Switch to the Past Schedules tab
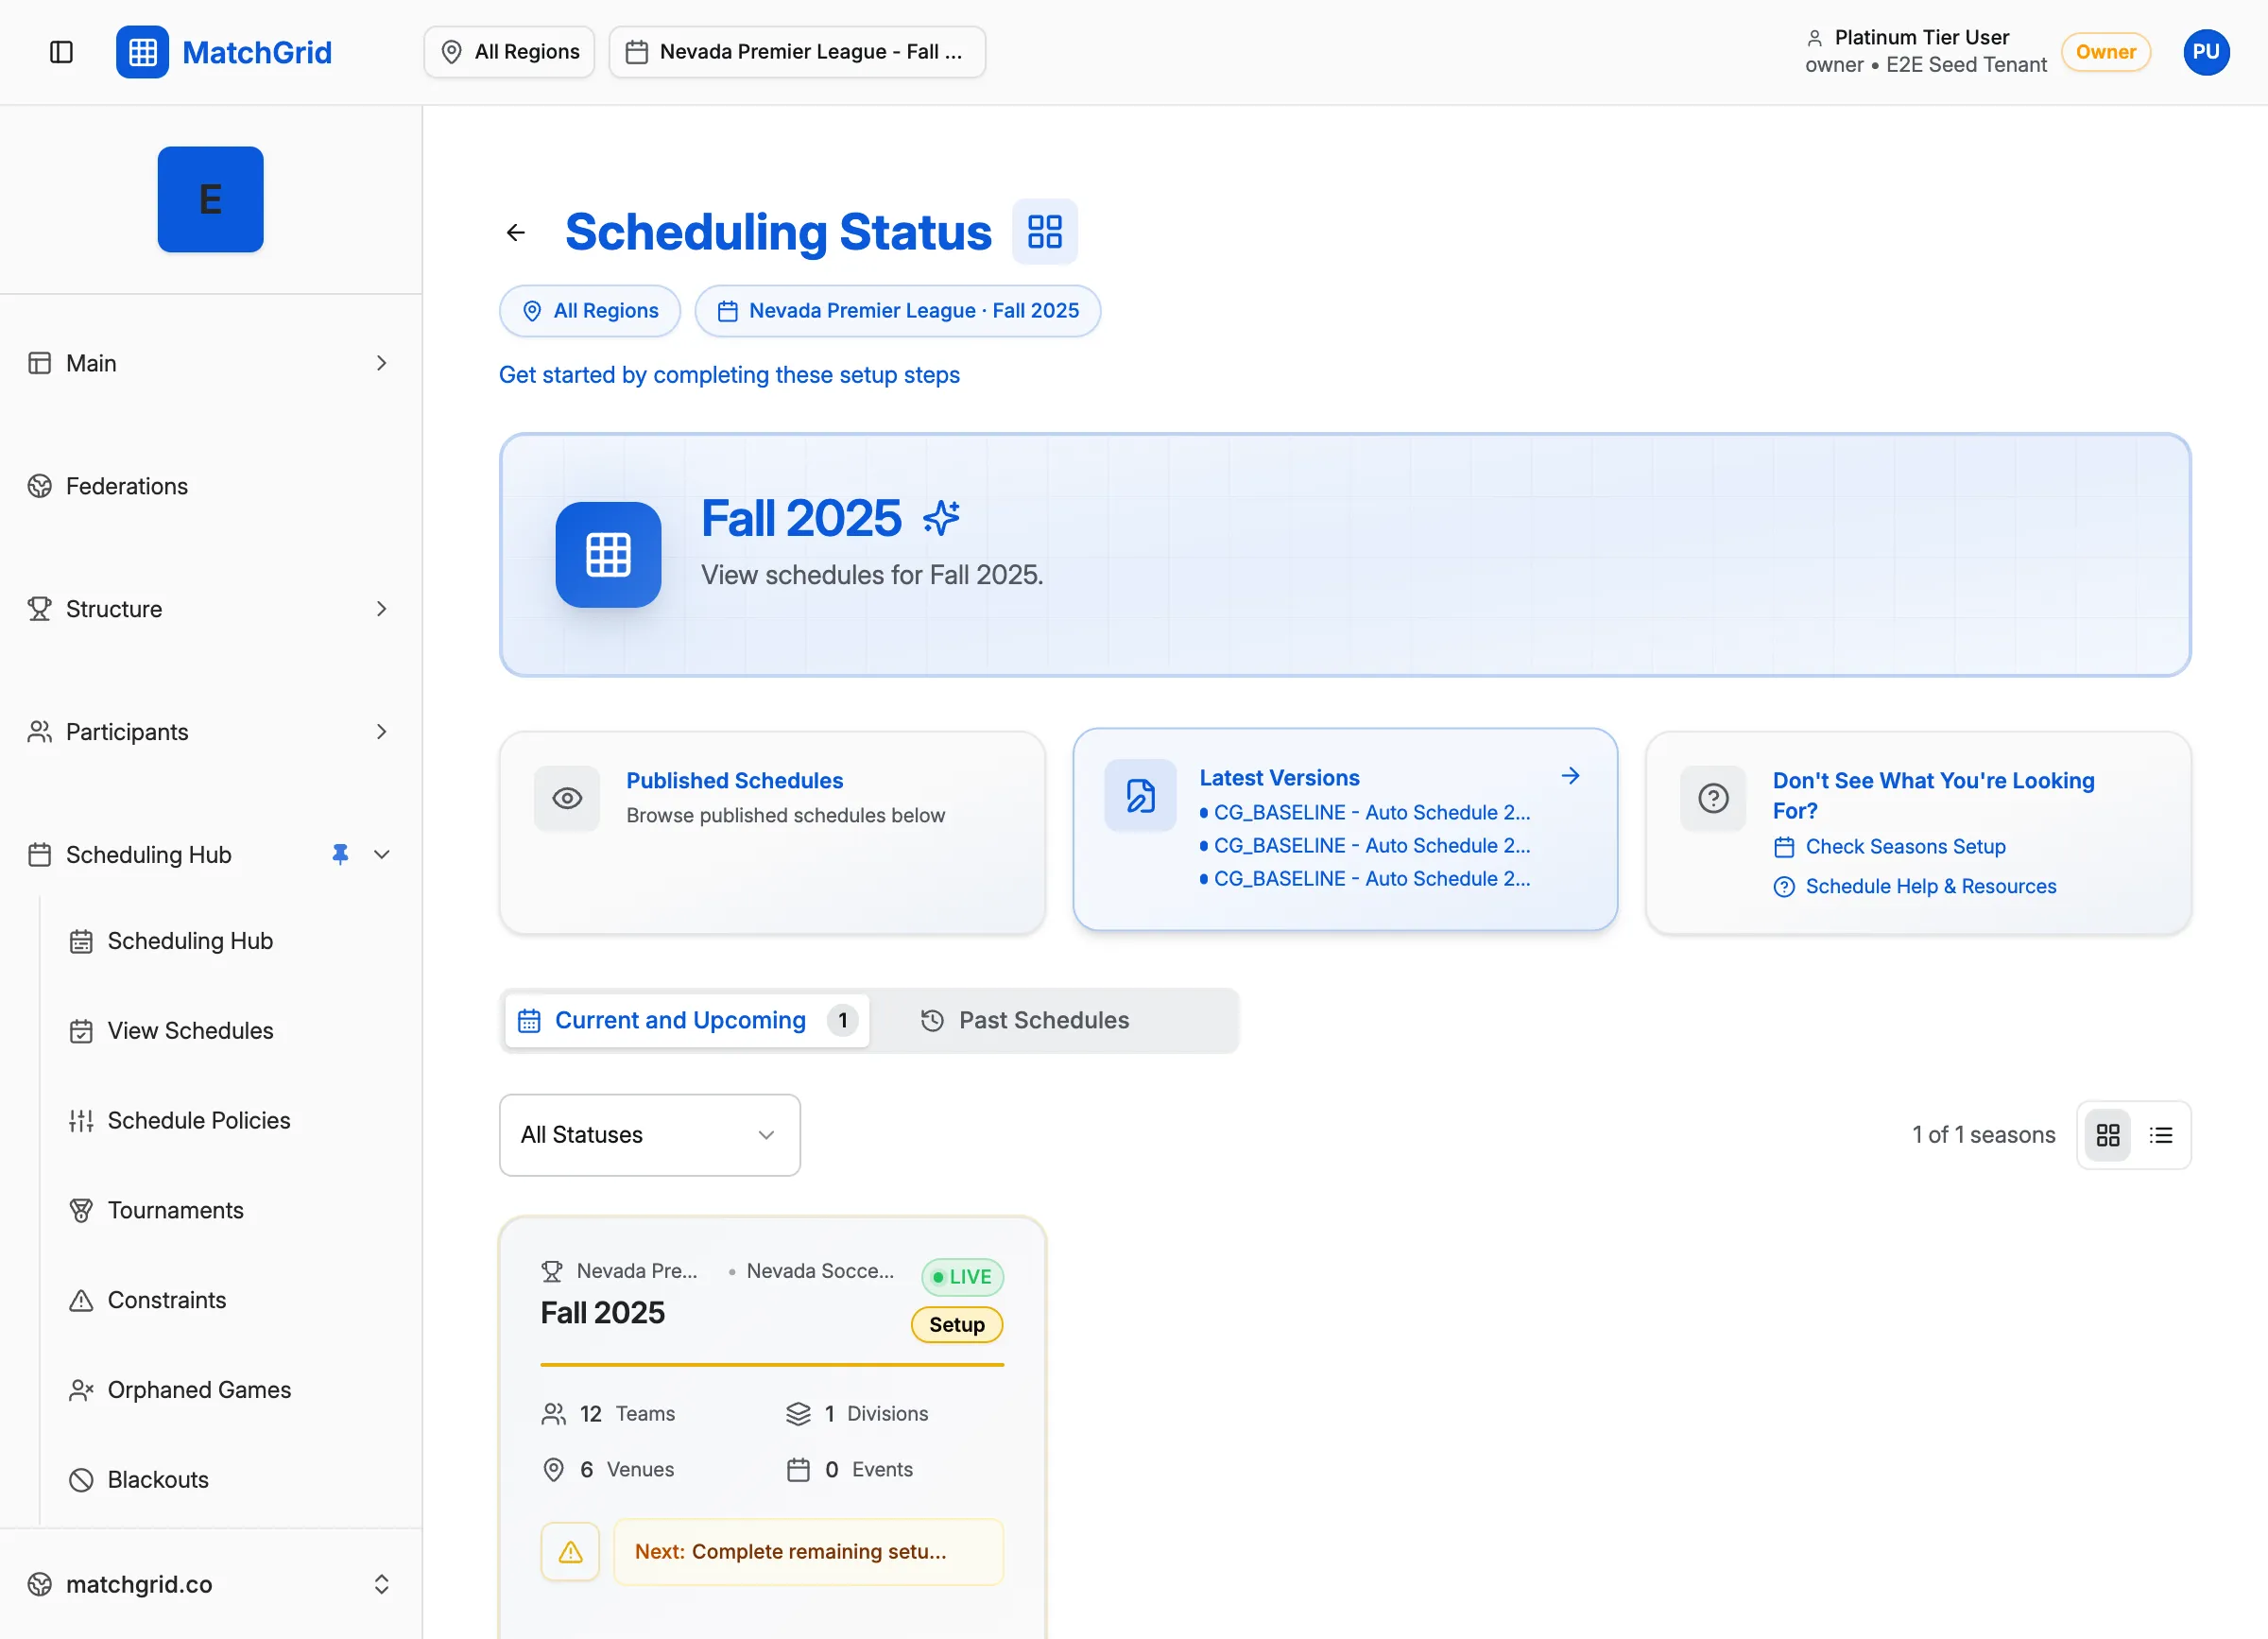 click(x=1044, y=1020)
